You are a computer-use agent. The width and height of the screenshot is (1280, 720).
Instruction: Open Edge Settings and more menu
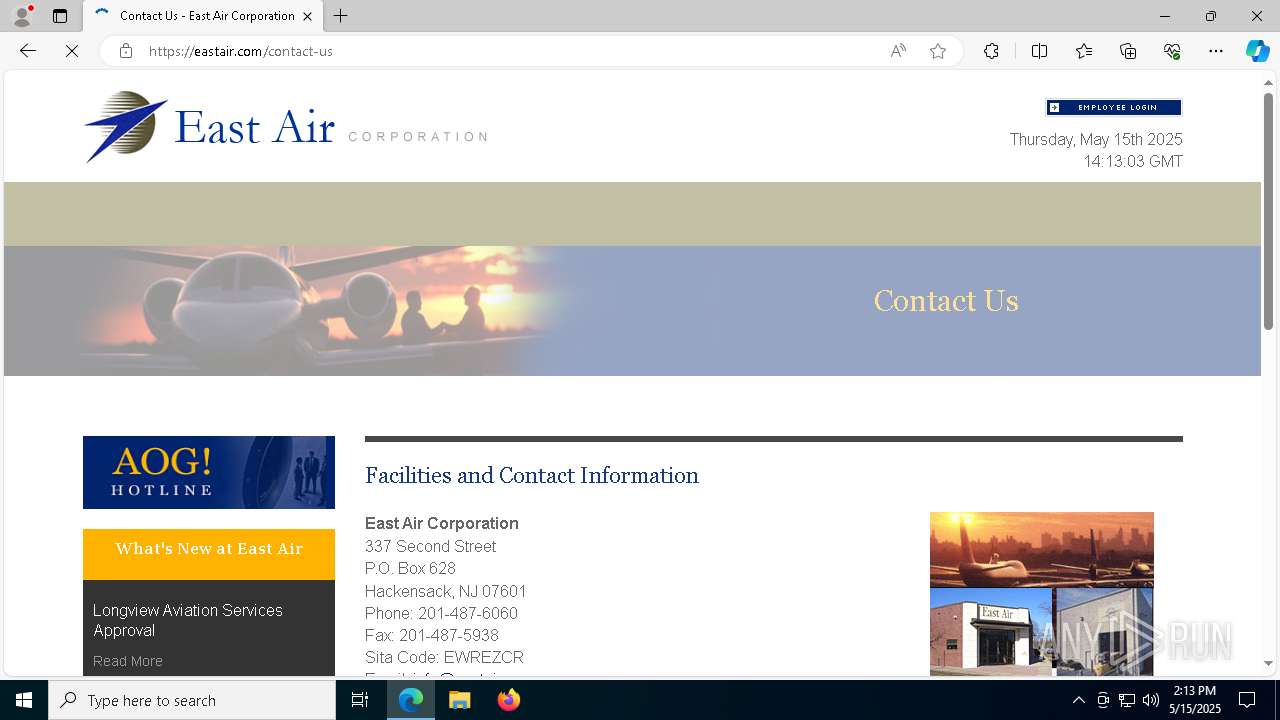(1216, 51)
